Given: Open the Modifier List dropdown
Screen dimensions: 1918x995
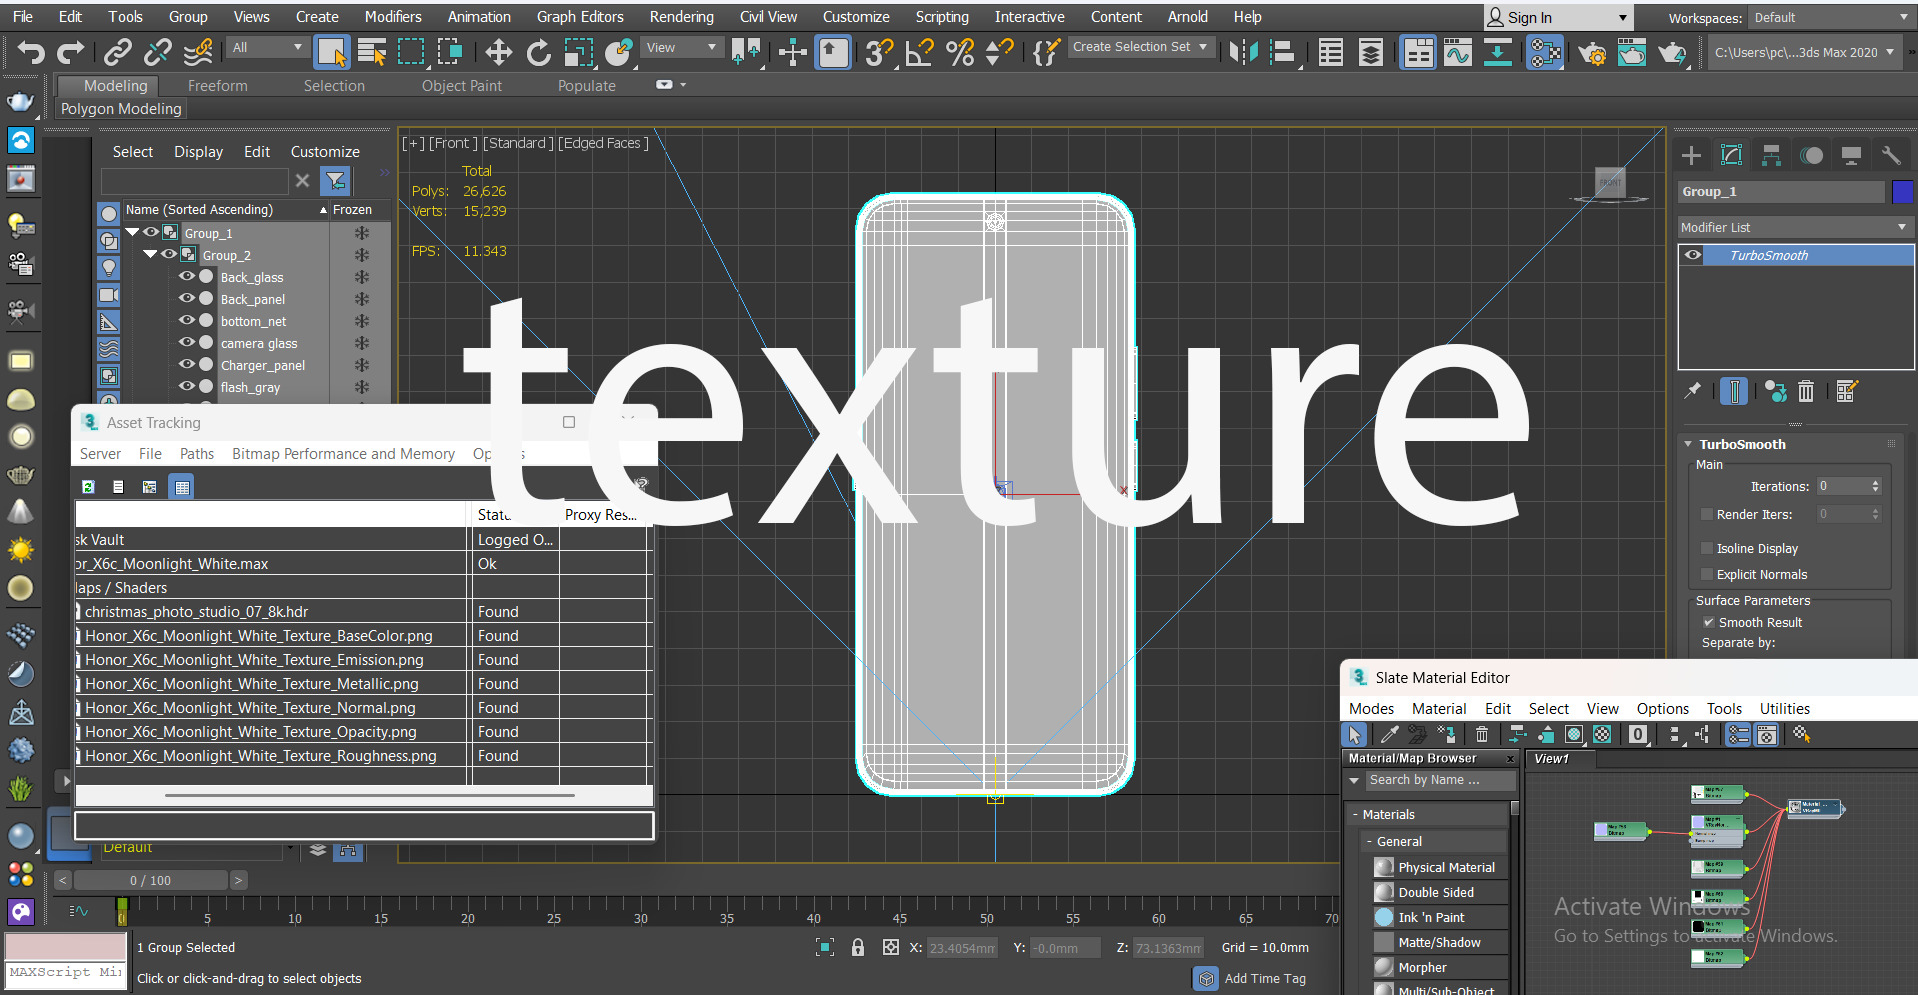Looking at the screenshot, I should (1795, 227).
